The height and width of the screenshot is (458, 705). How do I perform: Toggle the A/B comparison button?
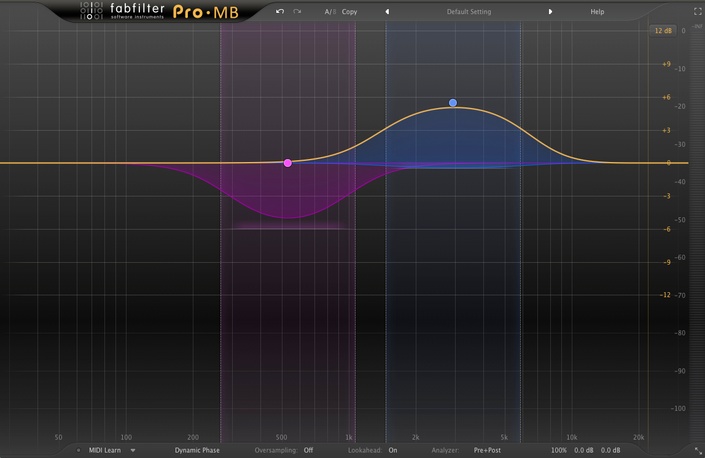coord(330,12)
